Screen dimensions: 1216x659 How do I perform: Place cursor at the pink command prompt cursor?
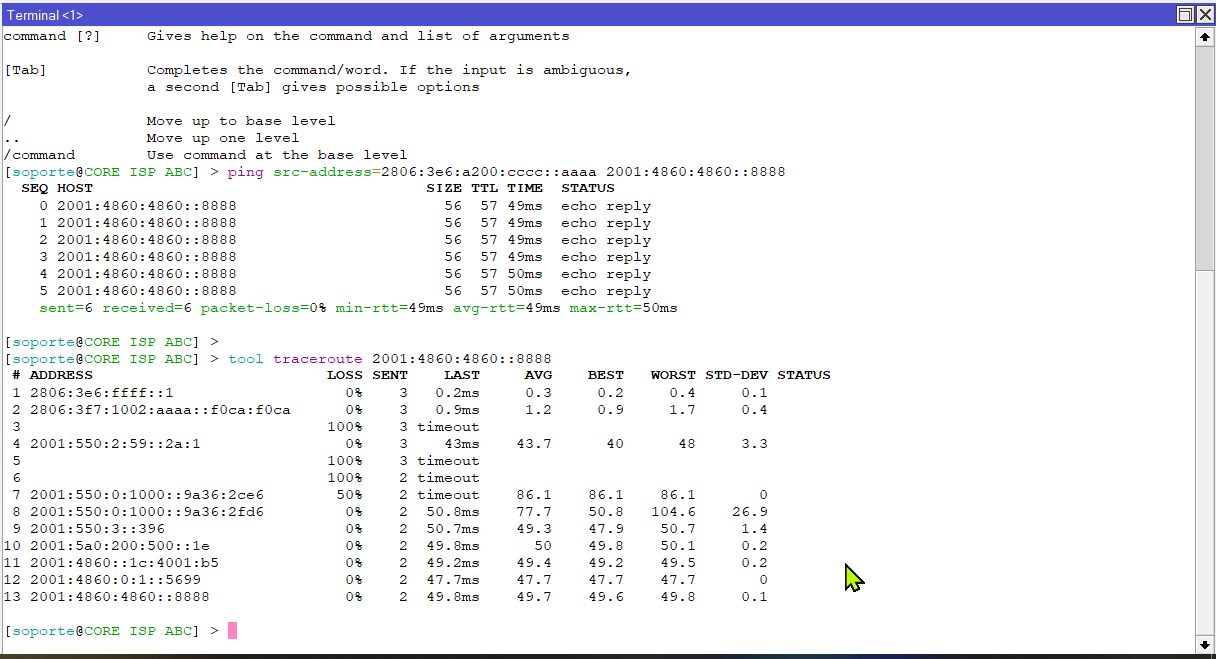point(232,631)
